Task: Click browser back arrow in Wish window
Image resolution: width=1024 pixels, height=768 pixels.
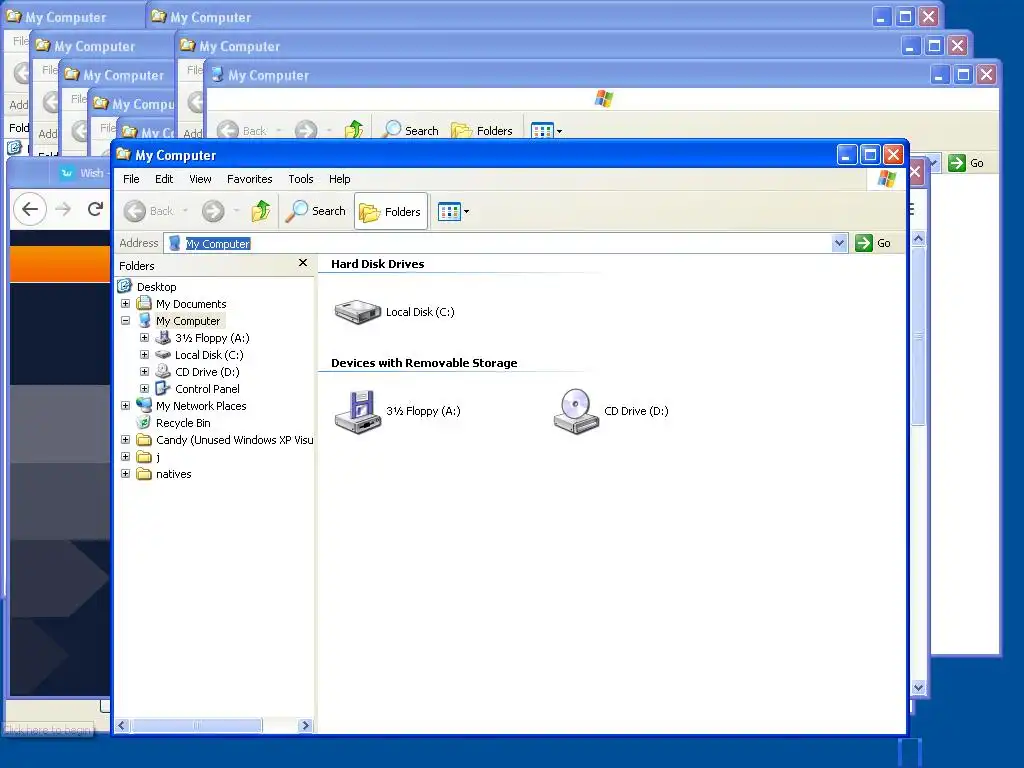Action: tap(29, 209)
